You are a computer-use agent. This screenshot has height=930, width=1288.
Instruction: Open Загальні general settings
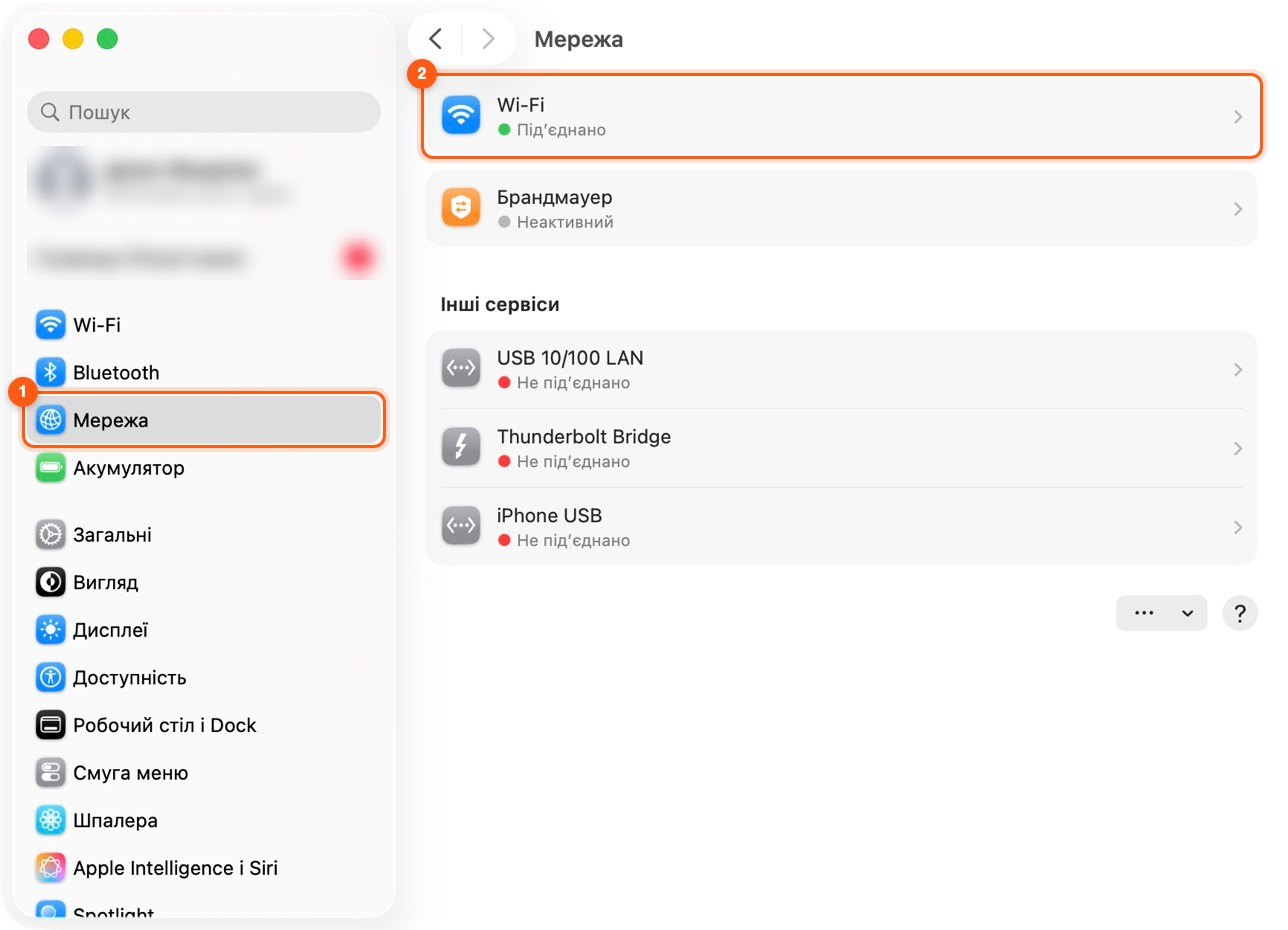(x=204, y=535)
